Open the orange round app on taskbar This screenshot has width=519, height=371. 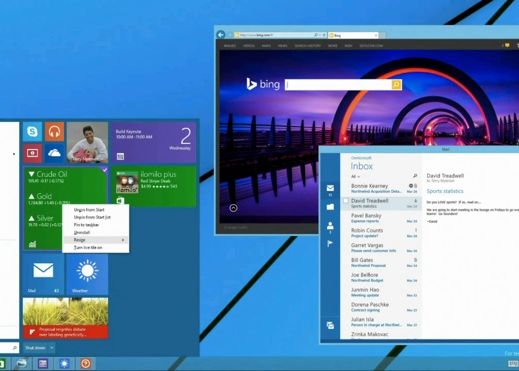tap(86, 363)
